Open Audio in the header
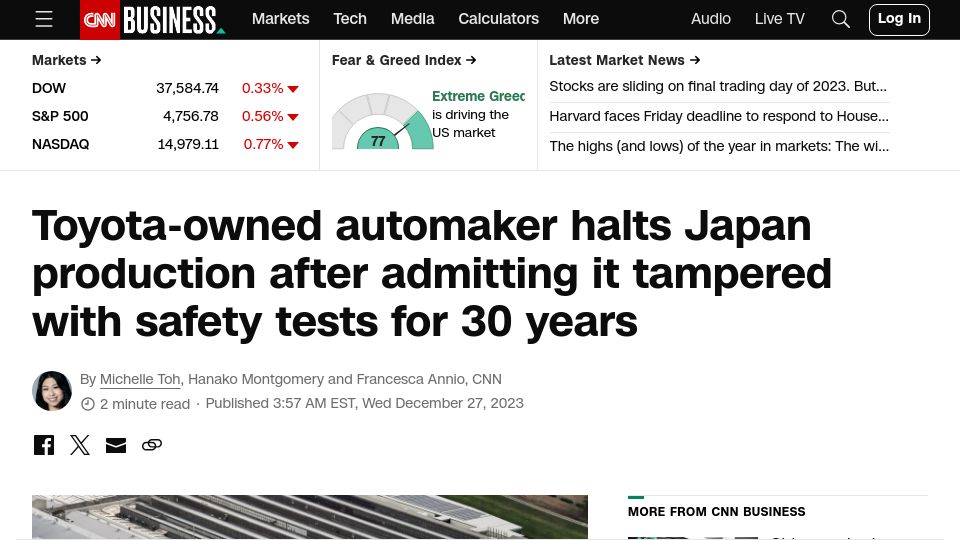 coord(711,19)
